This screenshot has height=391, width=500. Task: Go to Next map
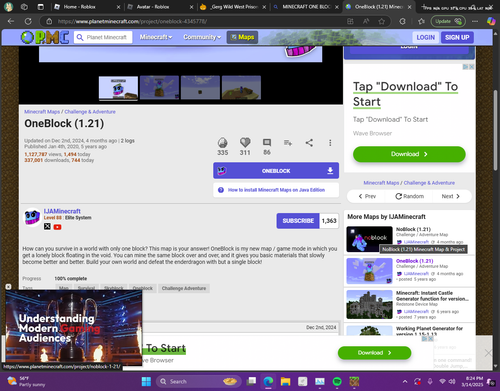[x=451, y=196]
